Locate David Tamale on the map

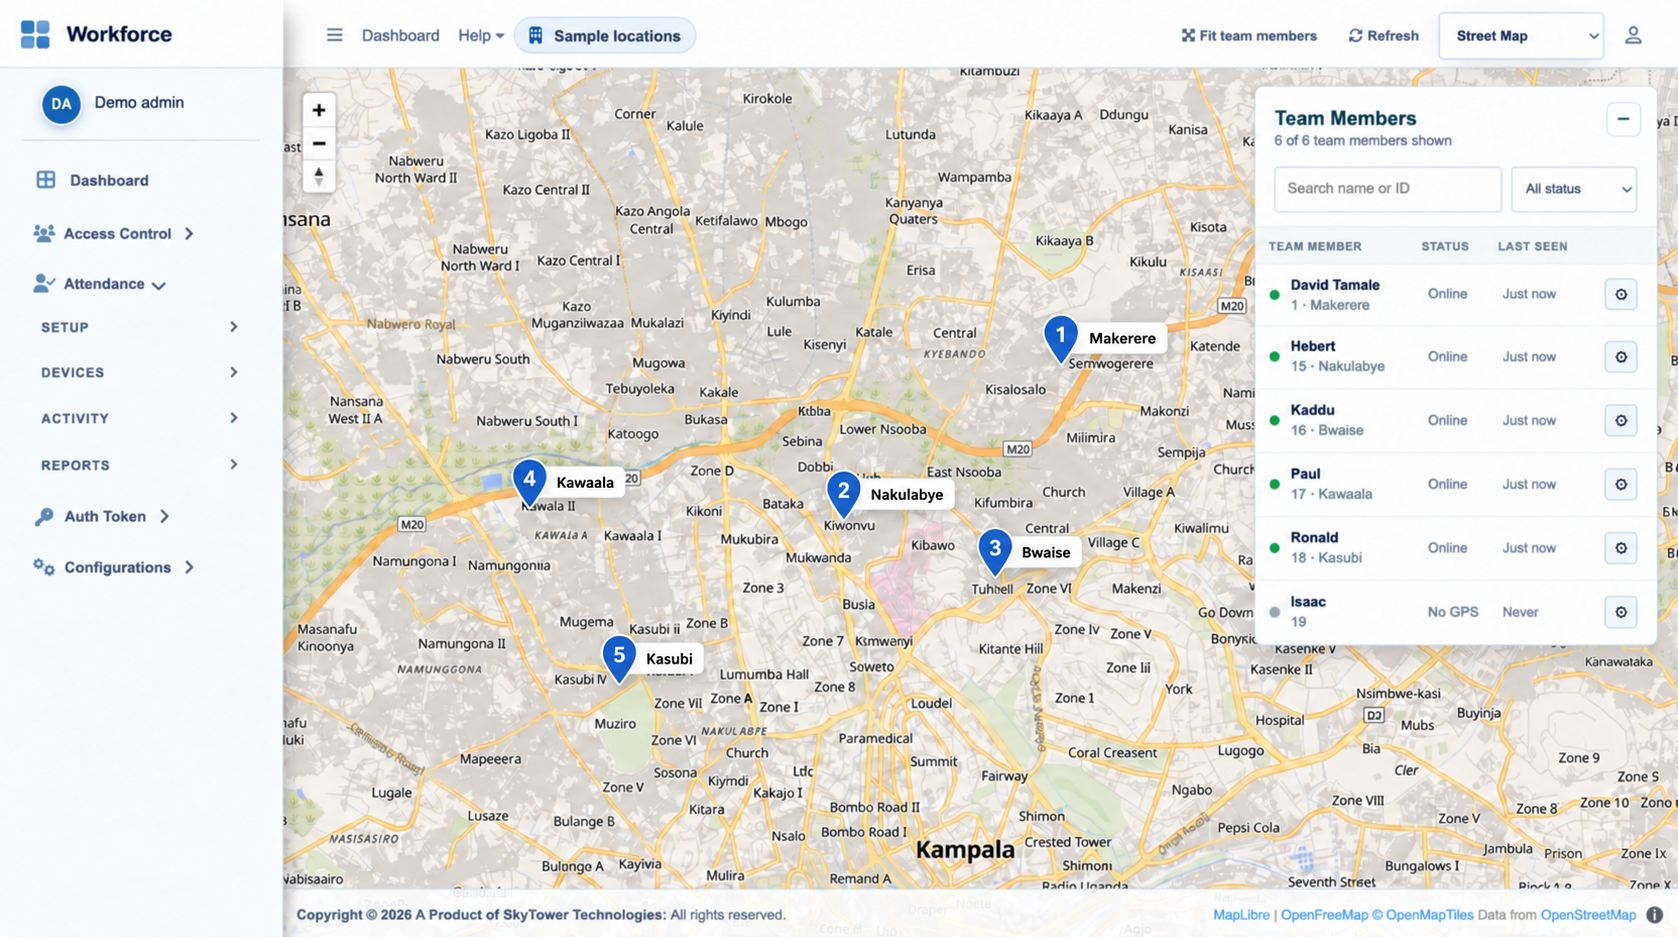point(1621,294)
